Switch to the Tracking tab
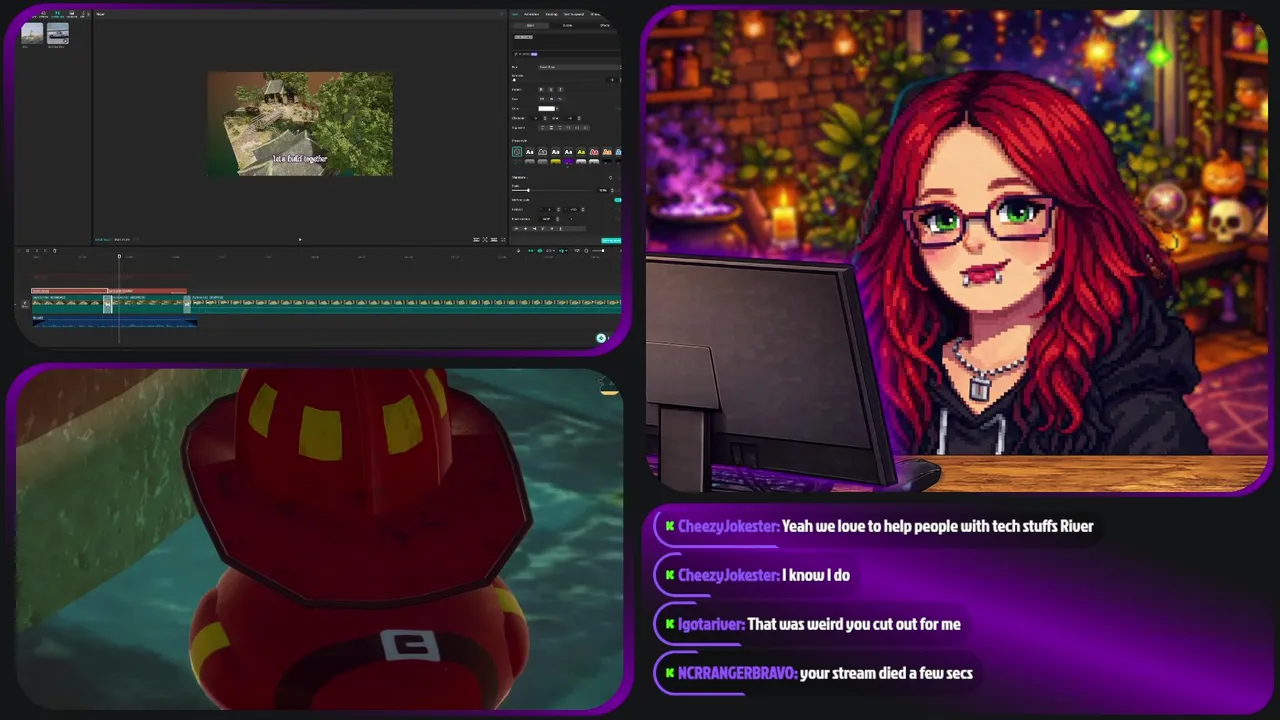1280x720 pixels. point(552,14)
